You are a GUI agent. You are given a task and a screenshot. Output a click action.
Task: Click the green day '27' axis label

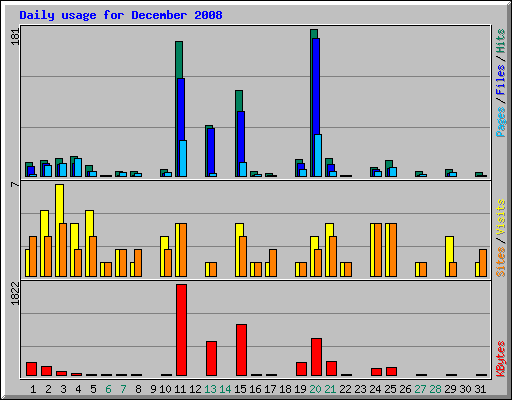[x=420, y=389]
